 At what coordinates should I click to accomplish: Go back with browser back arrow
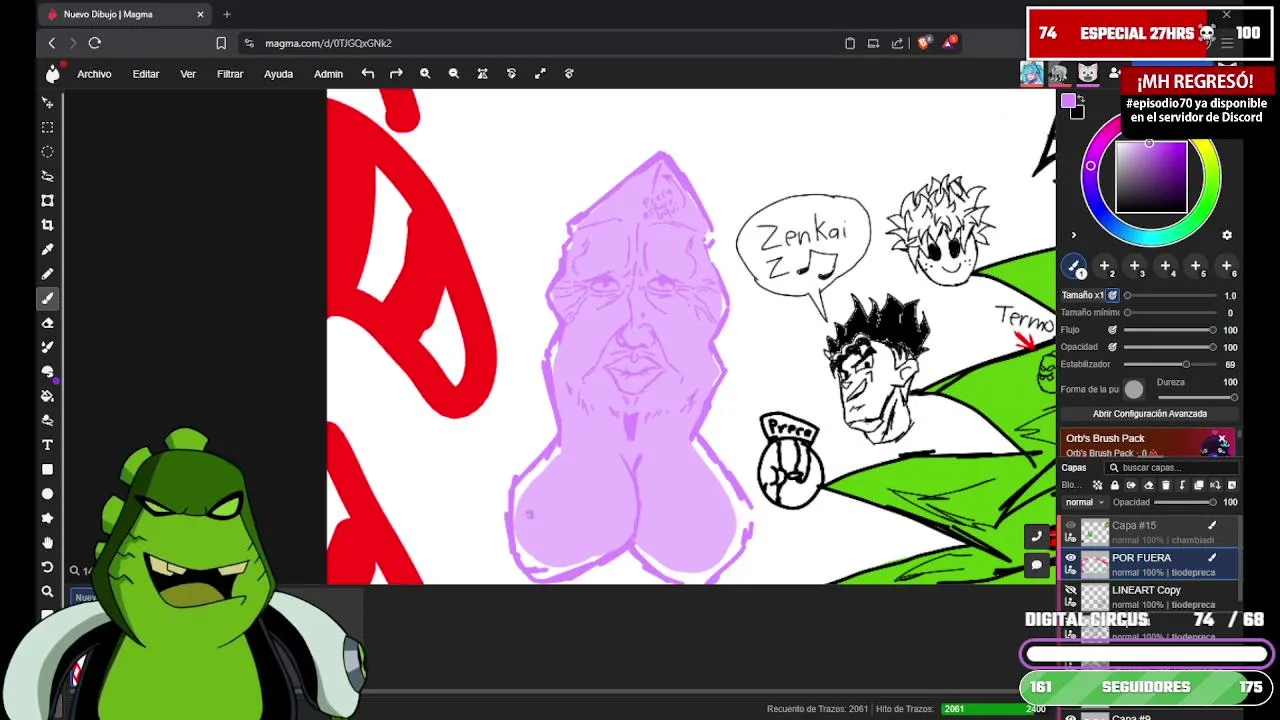(52, 43)
